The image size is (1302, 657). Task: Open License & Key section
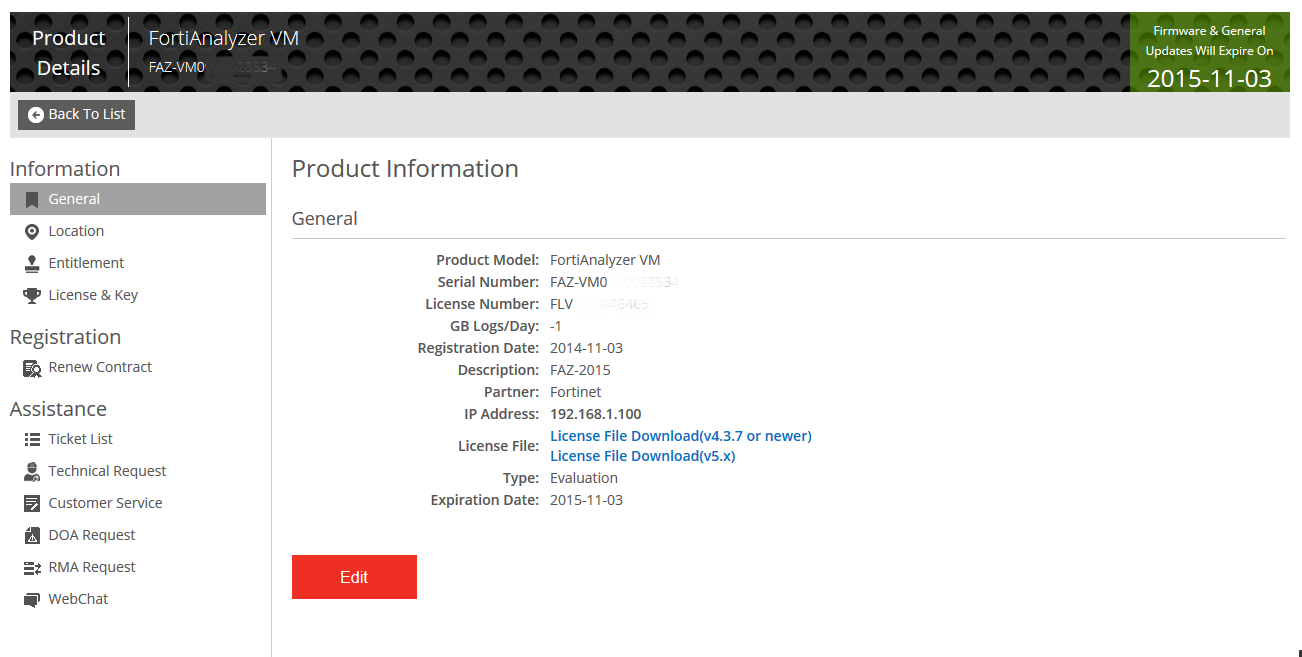pos(93,295)
